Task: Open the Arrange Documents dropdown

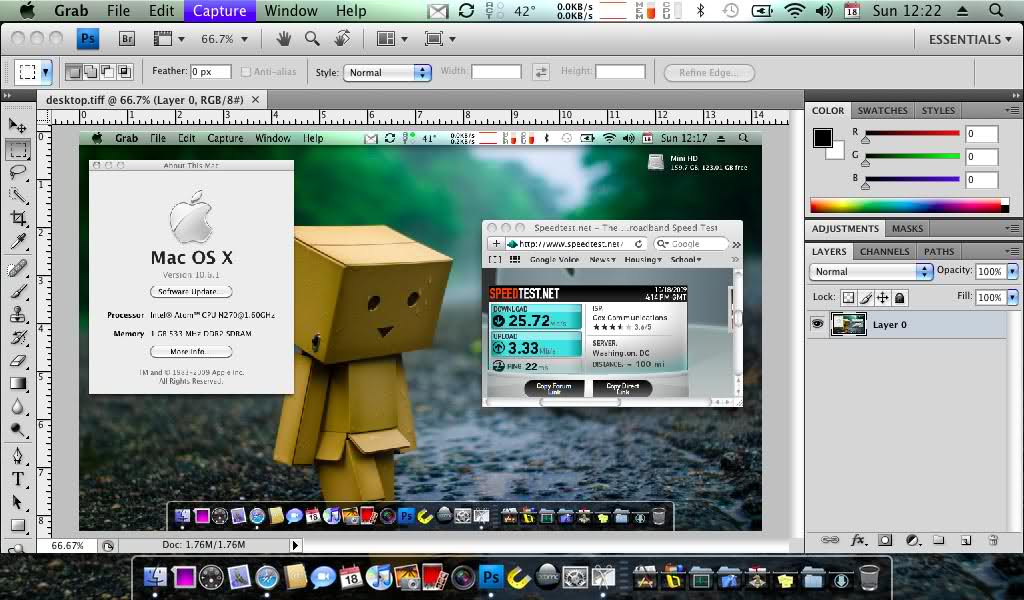Action: pos(392,39)
